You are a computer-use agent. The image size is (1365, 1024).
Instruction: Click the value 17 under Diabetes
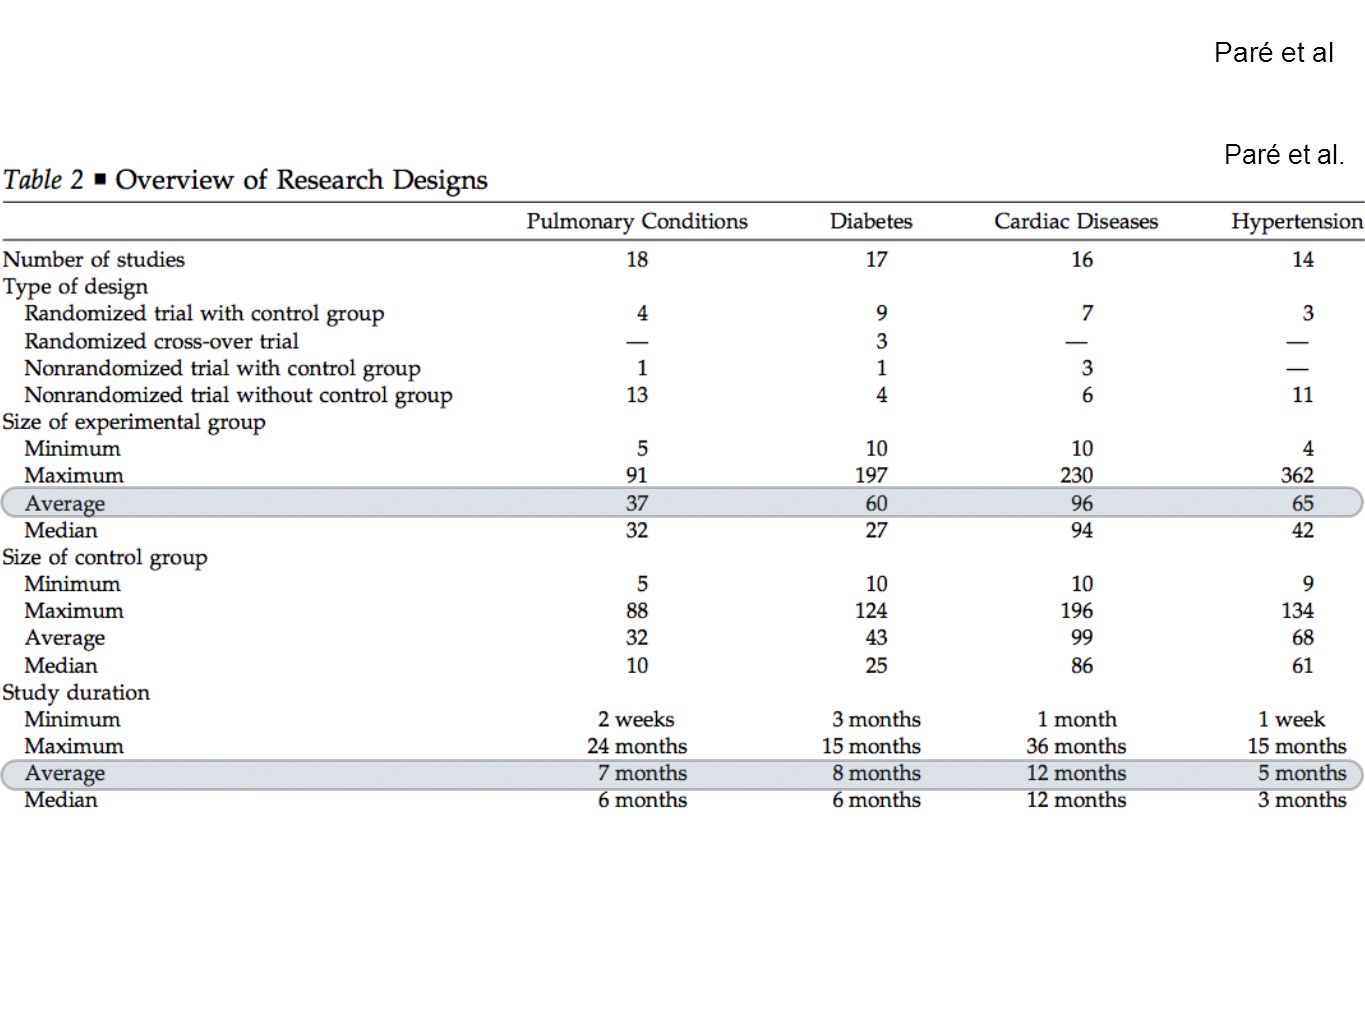click(x=876, y=259)
